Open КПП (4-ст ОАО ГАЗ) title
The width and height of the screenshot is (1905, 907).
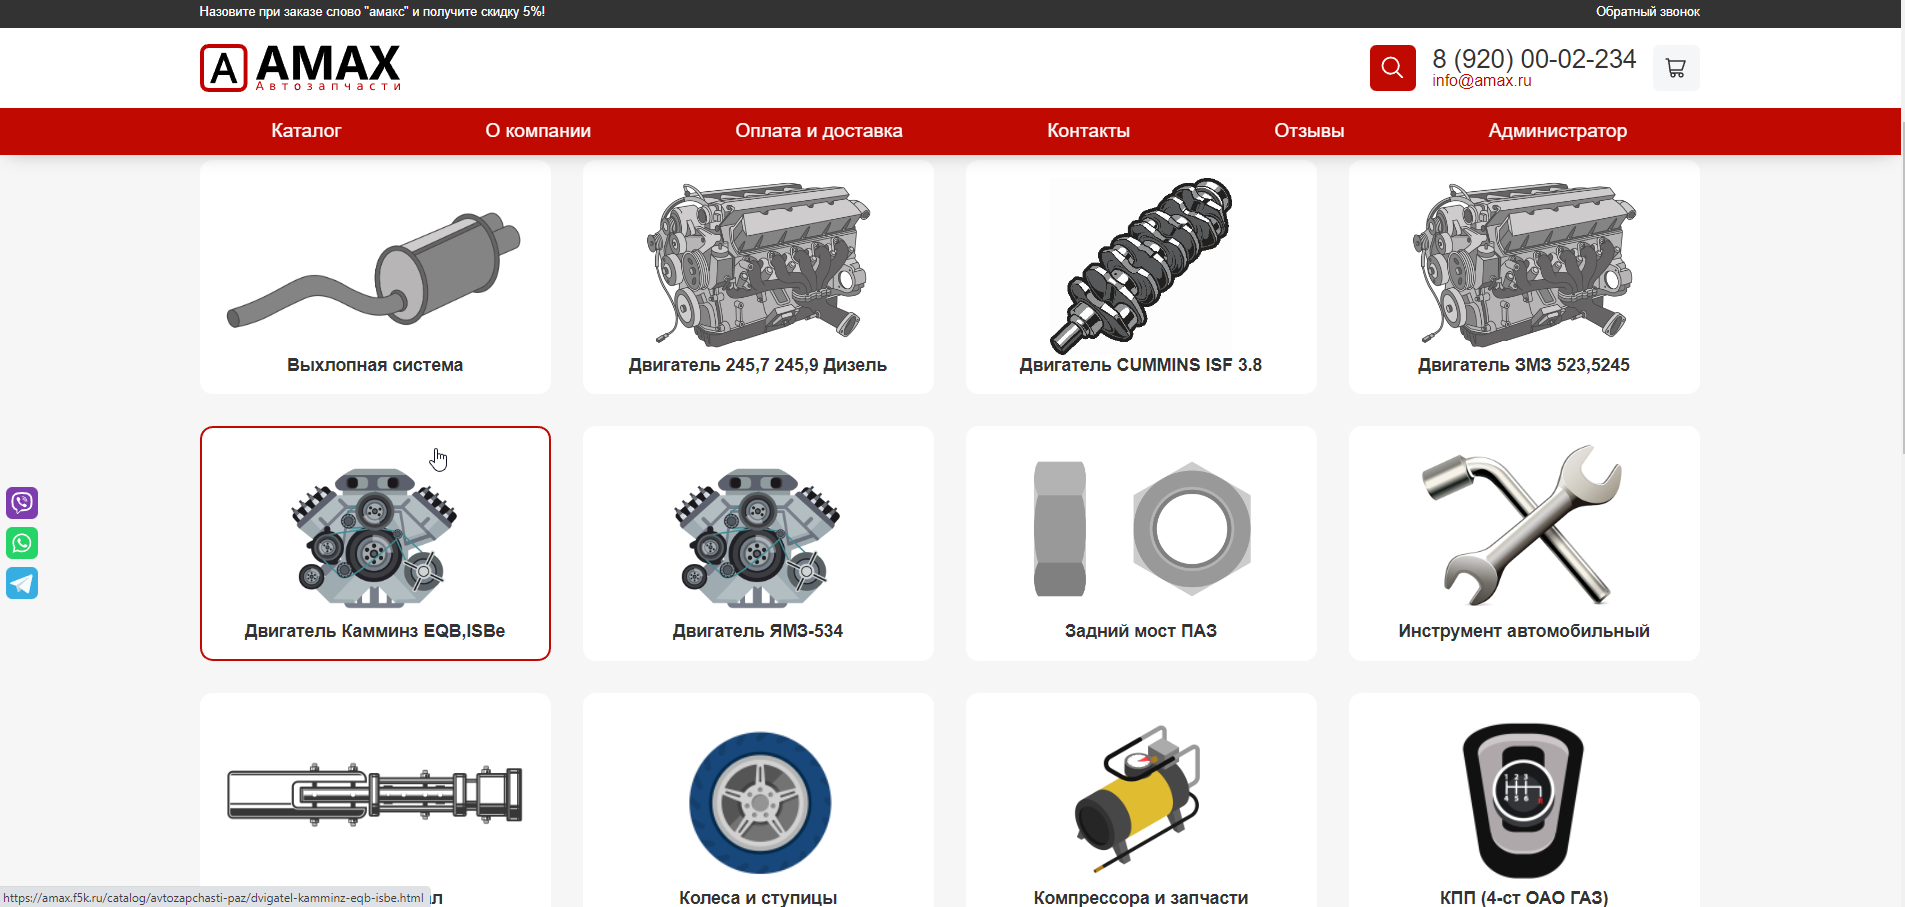tap(1524, 897)
